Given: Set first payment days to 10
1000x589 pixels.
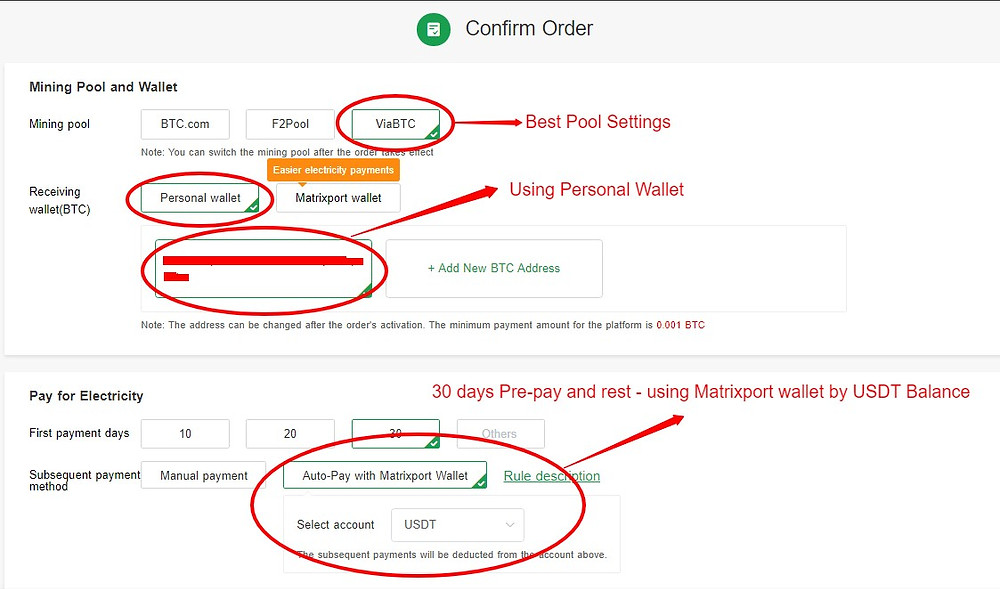Looking at the screenshot, I should (185, 434).
